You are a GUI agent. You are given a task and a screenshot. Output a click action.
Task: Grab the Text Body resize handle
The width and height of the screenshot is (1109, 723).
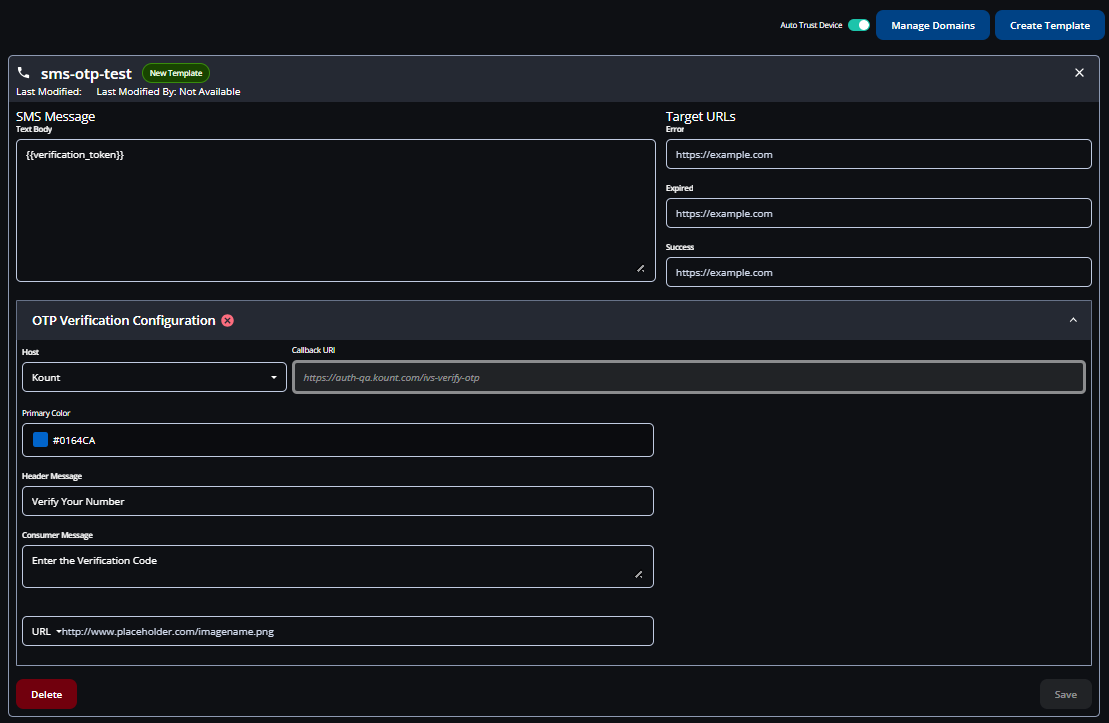click(641, 269)
